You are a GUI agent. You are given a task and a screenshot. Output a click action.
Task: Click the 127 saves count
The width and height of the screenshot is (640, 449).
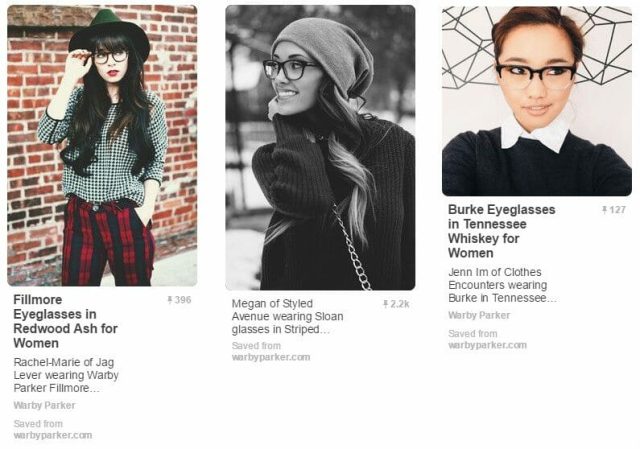[618, 210]
